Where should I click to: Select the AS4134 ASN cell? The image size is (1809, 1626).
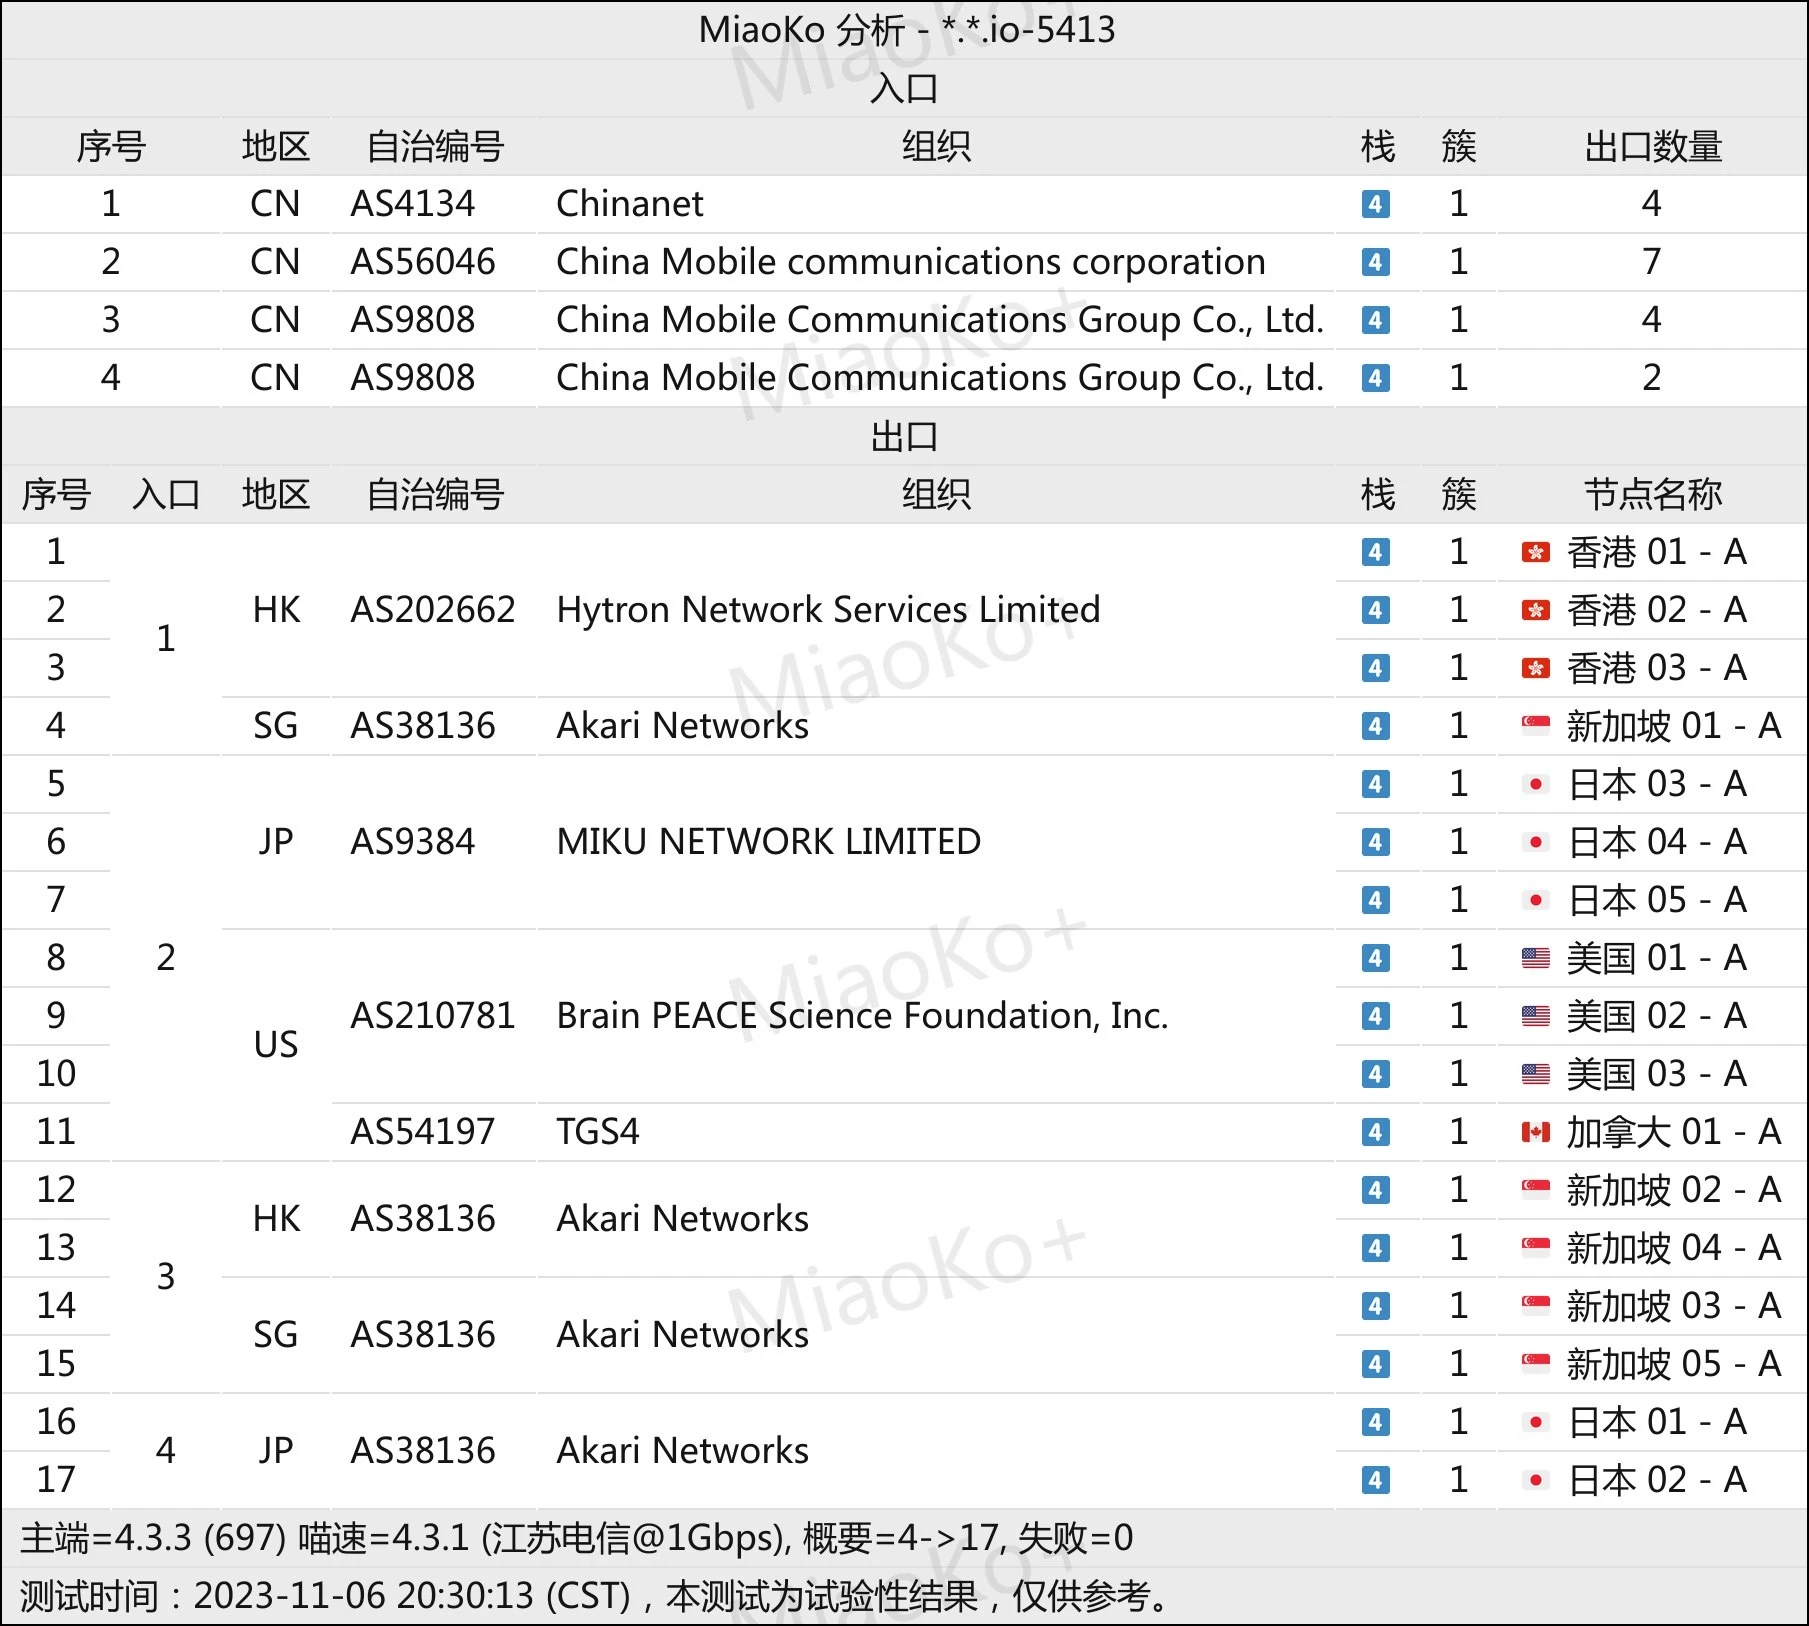click(x=412, y=204)
